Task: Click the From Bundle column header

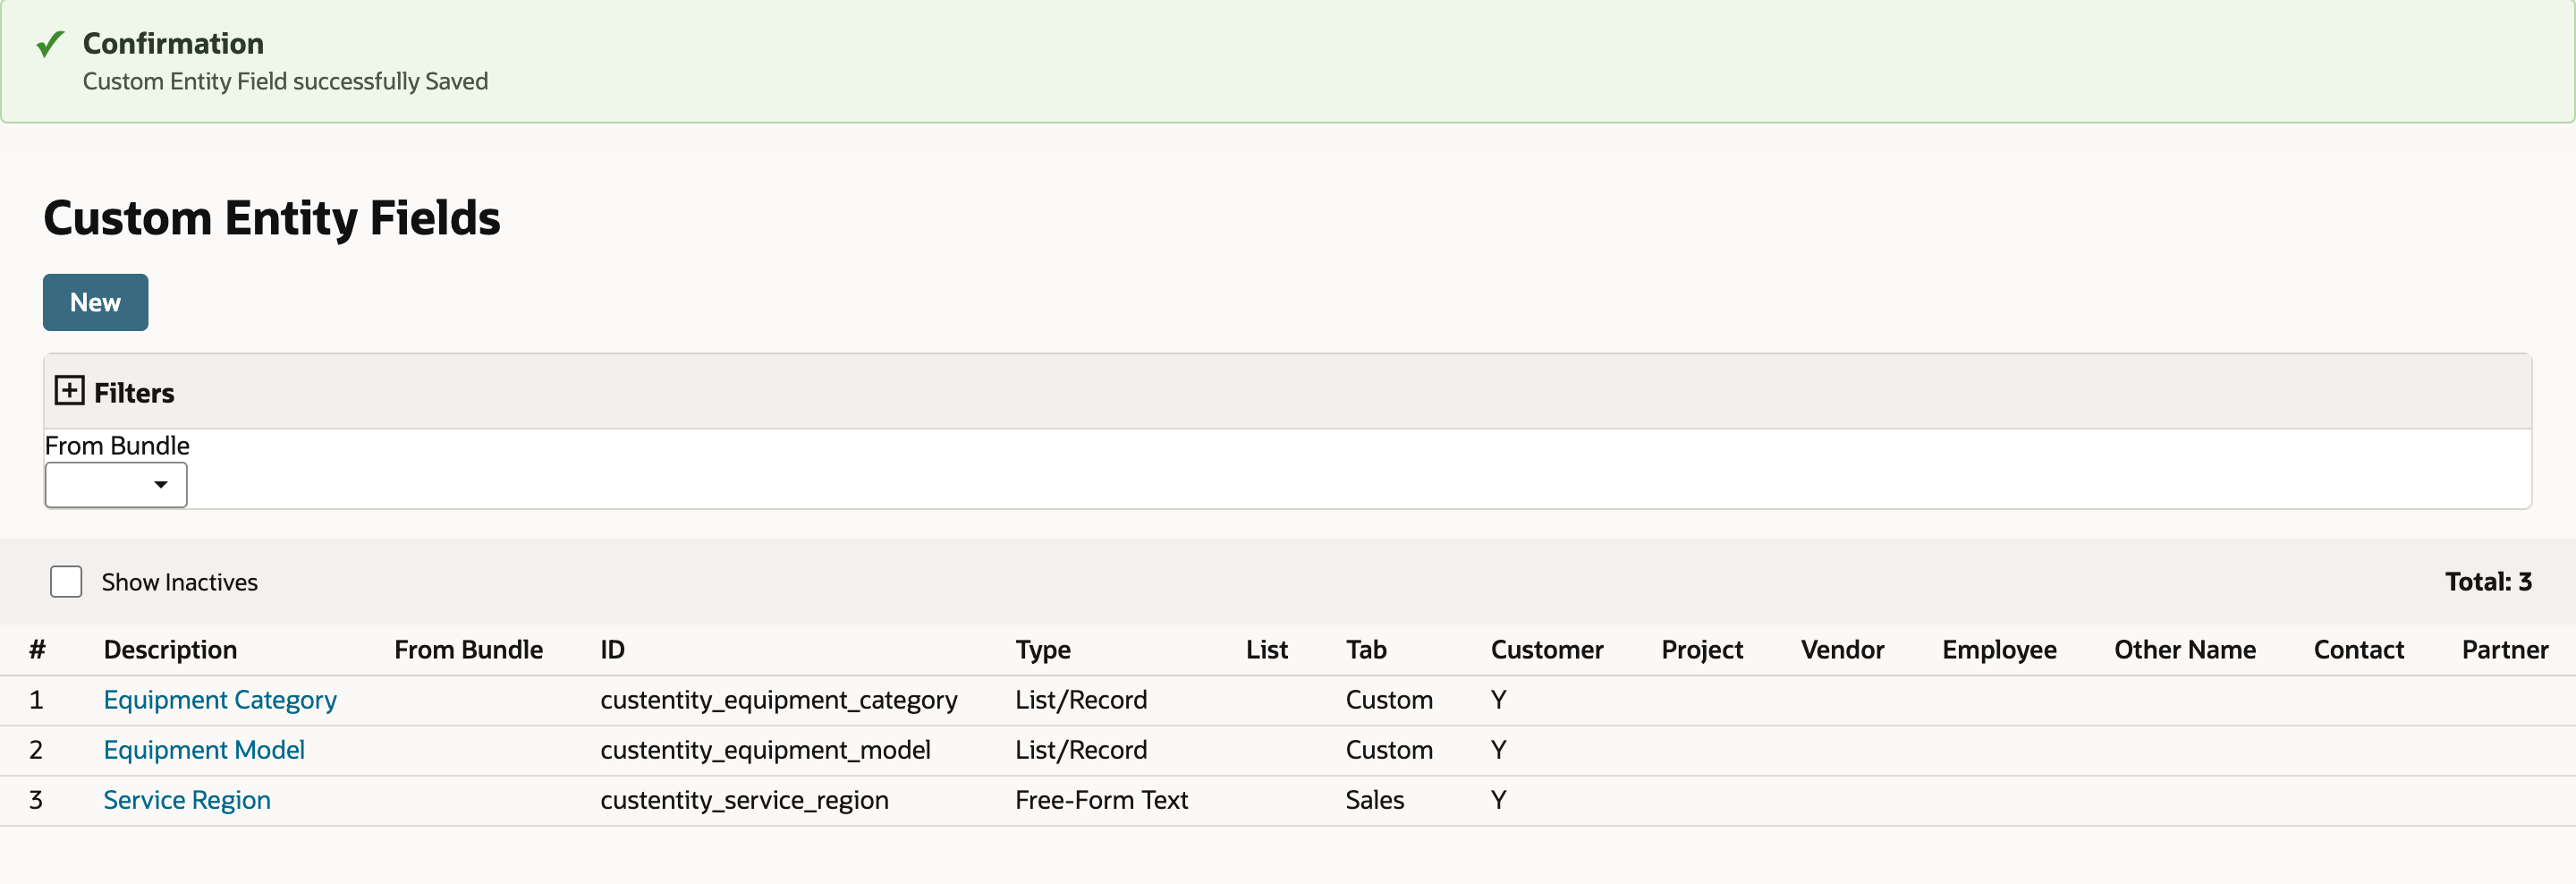Action: tap(468, 650)
